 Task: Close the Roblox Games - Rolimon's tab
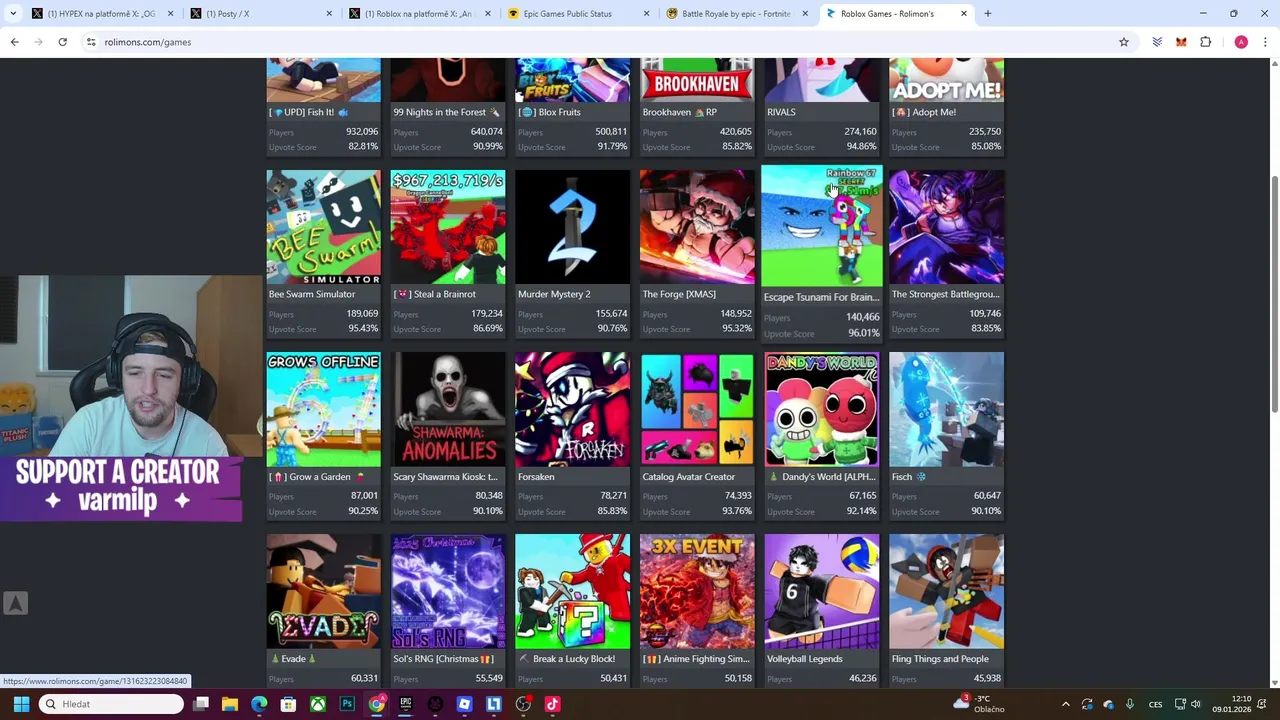click(964, 14)
